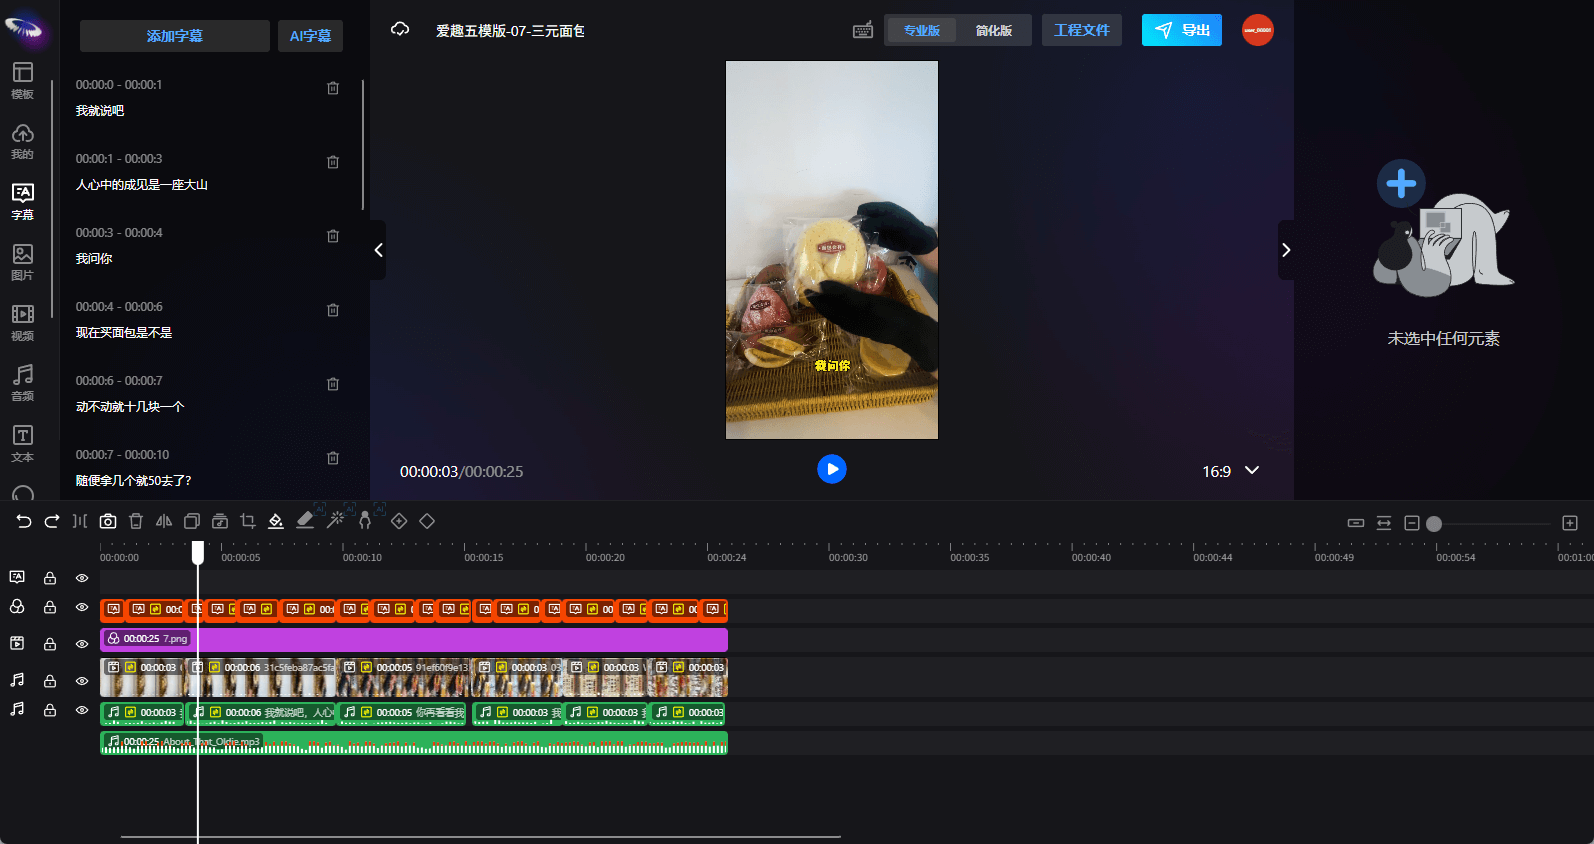Delete selected clip using toolbar trash icon
Screen dimensions: 1594x844
(136, 521)
